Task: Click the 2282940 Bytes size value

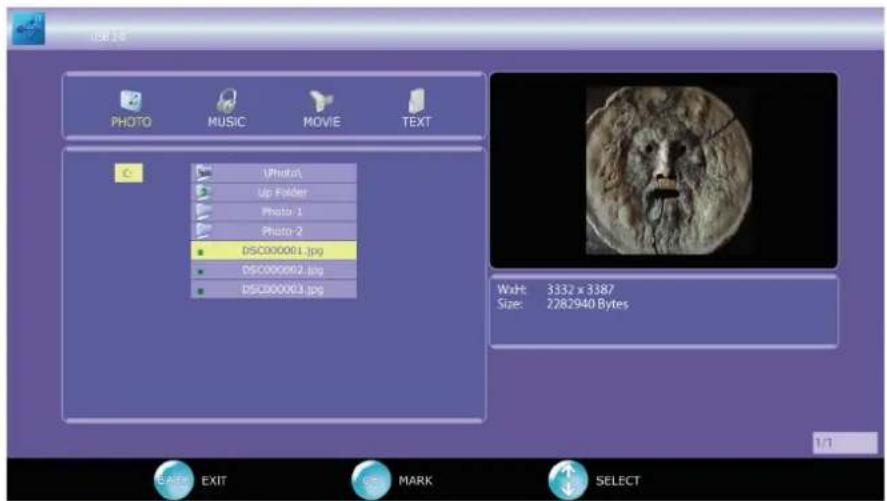Action: 587,304
